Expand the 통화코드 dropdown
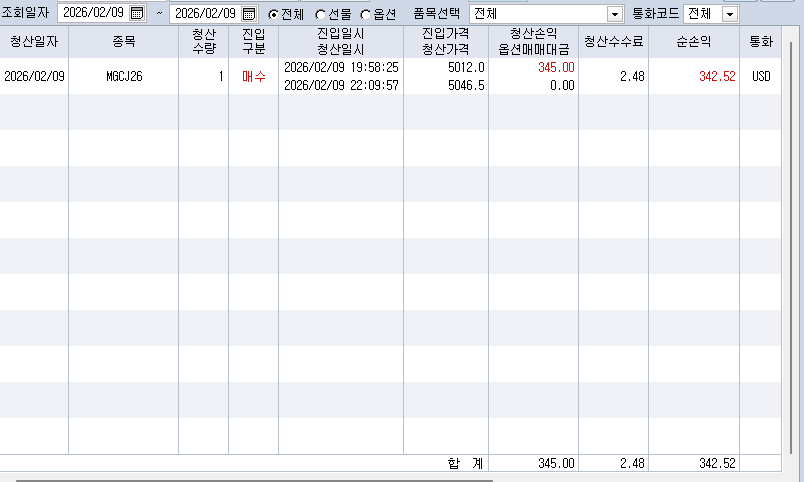The height and width of the screenshot is (482, 804). coord(730,14)
